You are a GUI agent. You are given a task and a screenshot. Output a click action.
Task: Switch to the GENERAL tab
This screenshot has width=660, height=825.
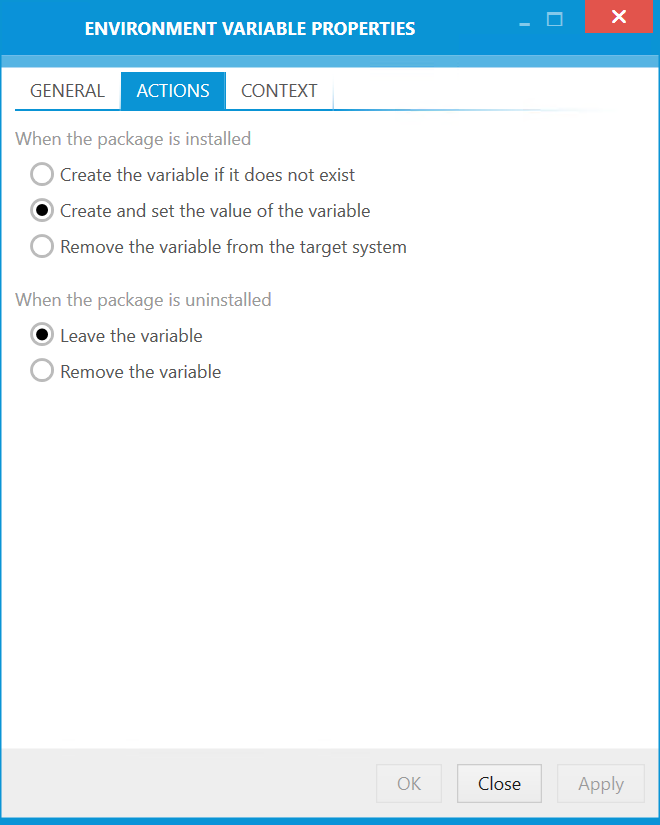(67, 91)
